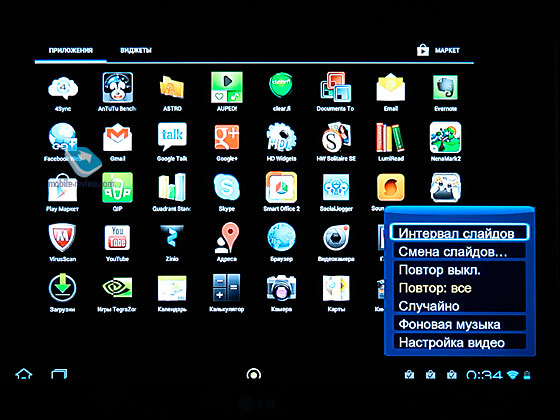Screen dimensions: 560x420
Task: Select Случайно playback mode
Action: pyautogui.click(x=429, y=306)
